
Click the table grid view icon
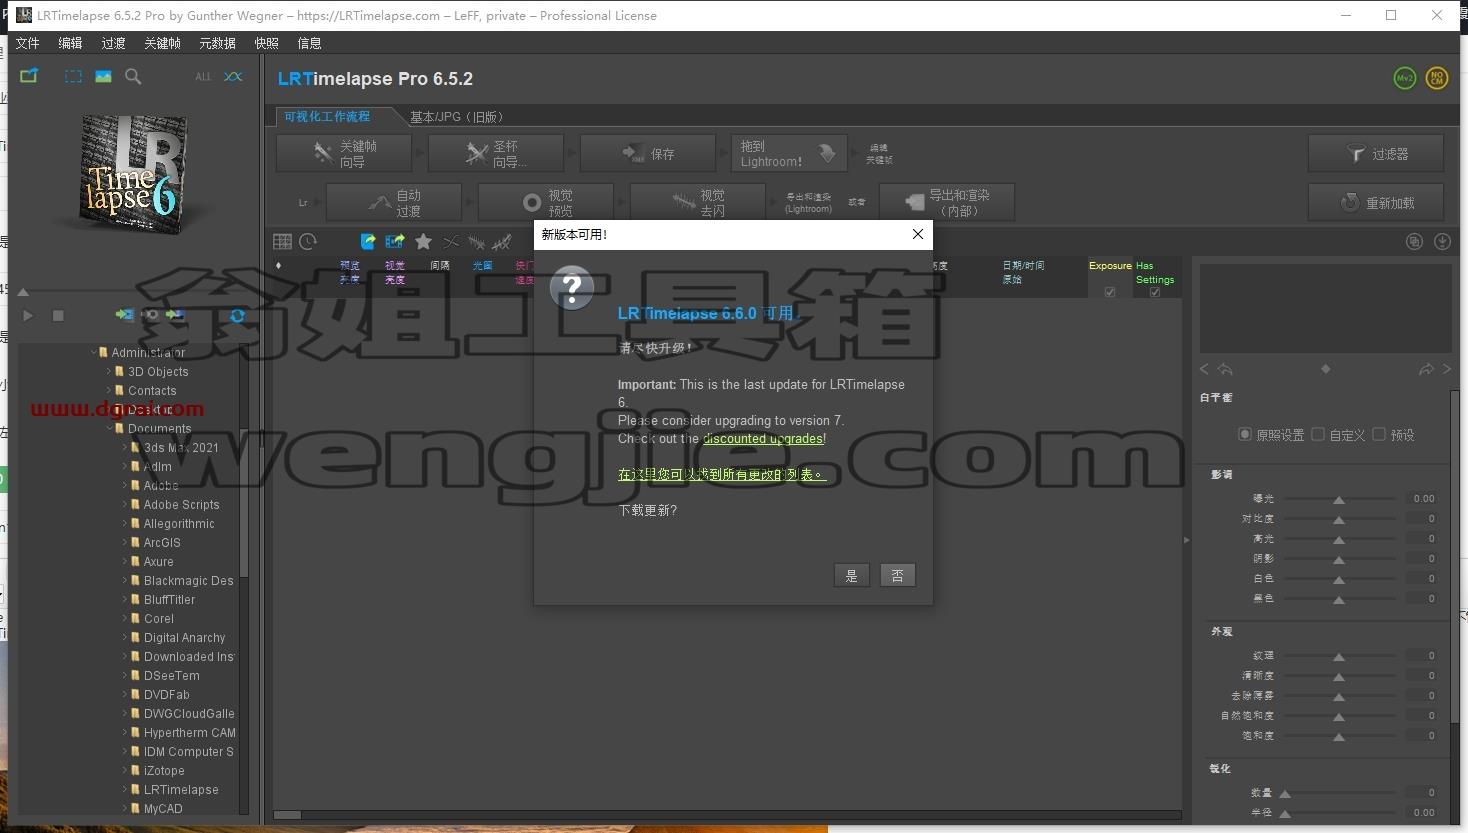point(283,241)
